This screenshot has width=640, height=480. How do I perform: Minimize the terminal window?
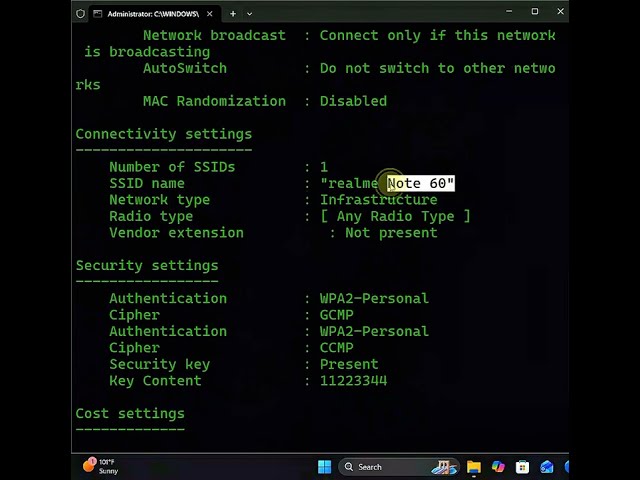tap(509, 12)
